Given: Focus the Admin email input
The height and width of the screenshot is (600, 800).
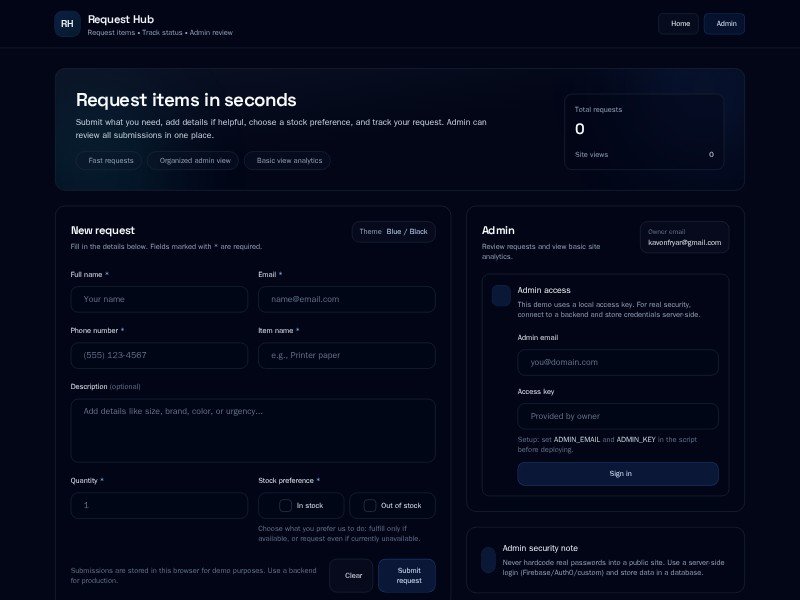Looking at the screenshot, I should [x=618, y=362].
